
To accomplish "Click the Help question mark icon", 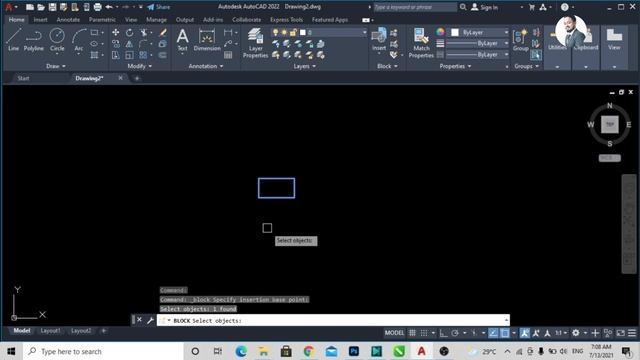I will tap(564, 7).
